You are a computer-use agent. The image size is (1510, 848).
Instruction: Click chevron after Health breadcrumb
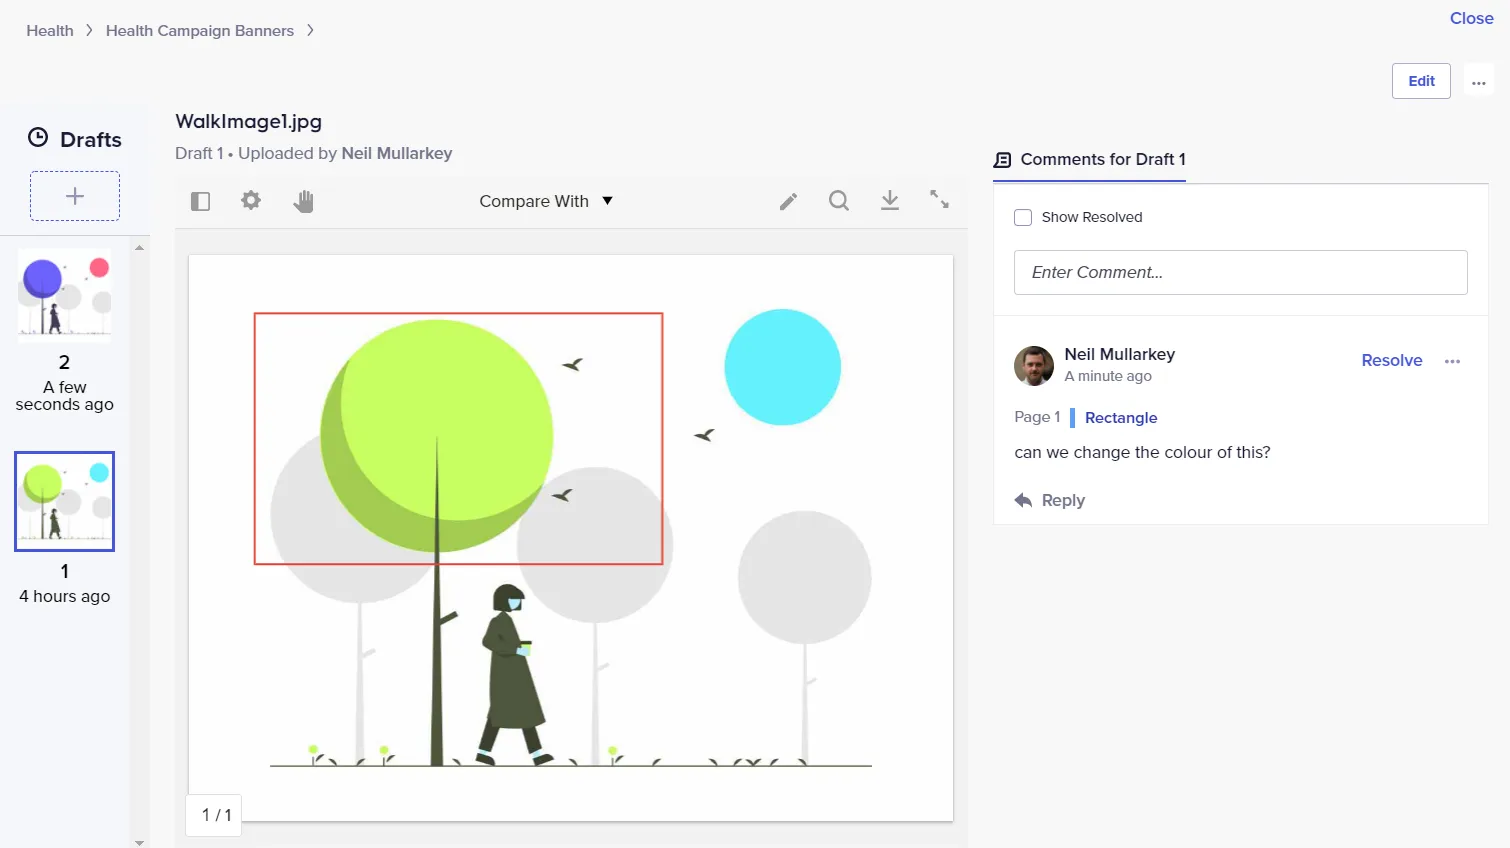click(89, 30)
